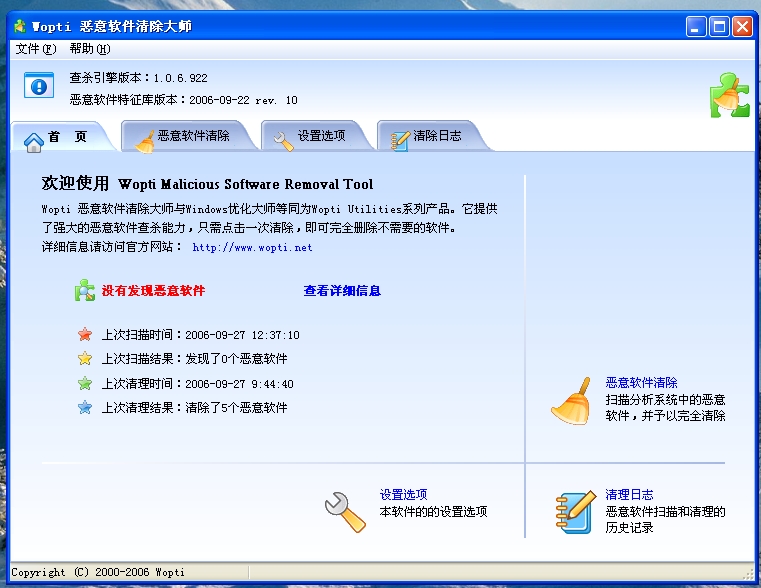
Task: Close the Wopti window
Action: point(742,27)
